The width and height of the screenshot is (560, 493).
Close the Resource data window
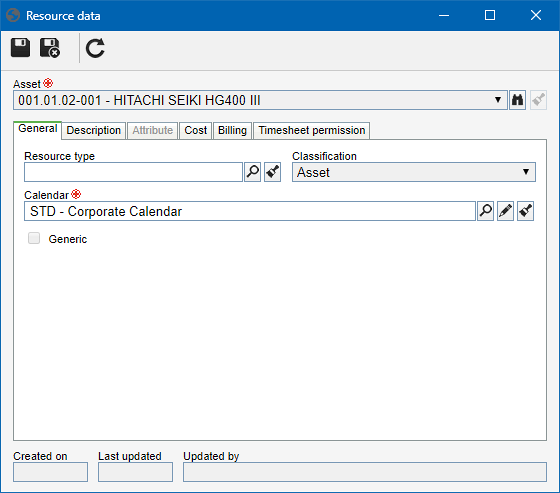[536, 15]
